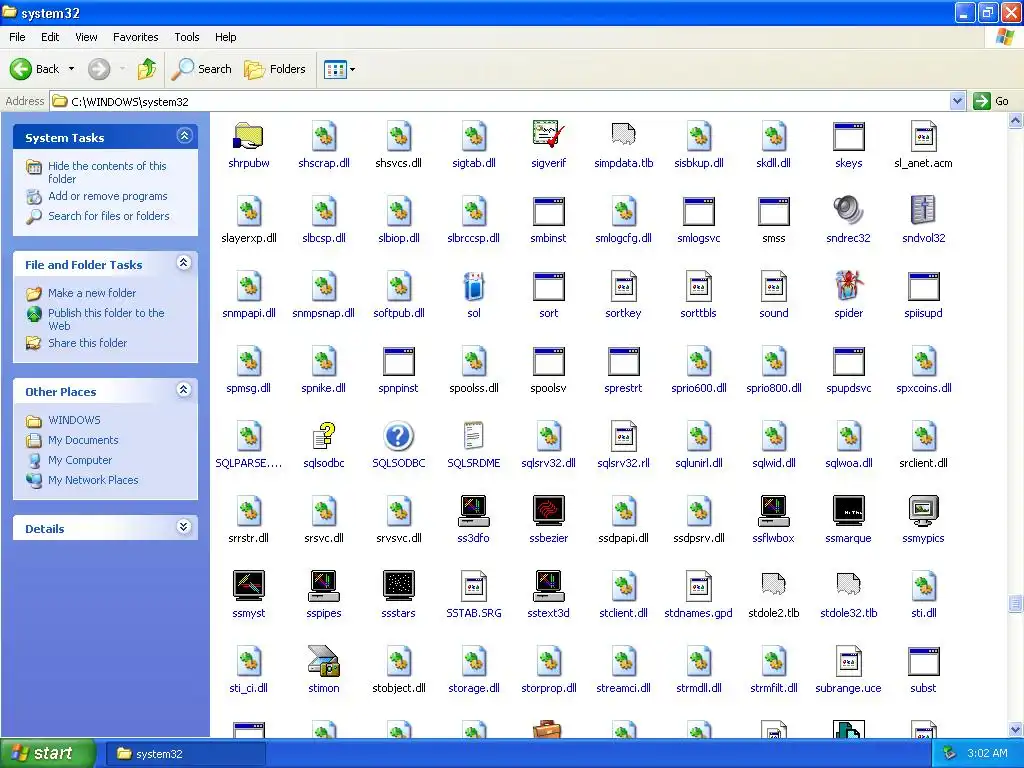
Task: Click the sstext3d screensaver icon
Action: click(549, 586)
